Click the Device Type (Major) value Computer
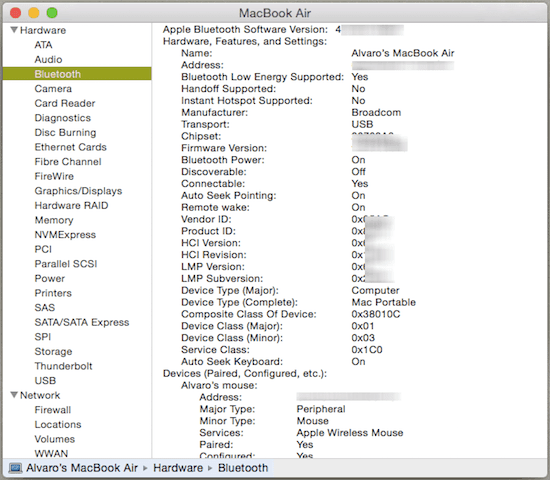Viewport: 550px width, 480px height. pyautogui.click(x=375, y=291)
